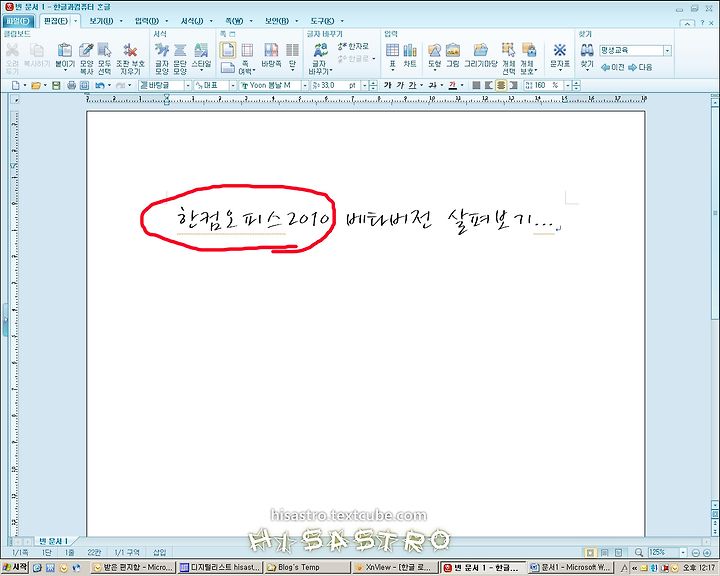Toggle justify paragraph alignment

point(476,85)
